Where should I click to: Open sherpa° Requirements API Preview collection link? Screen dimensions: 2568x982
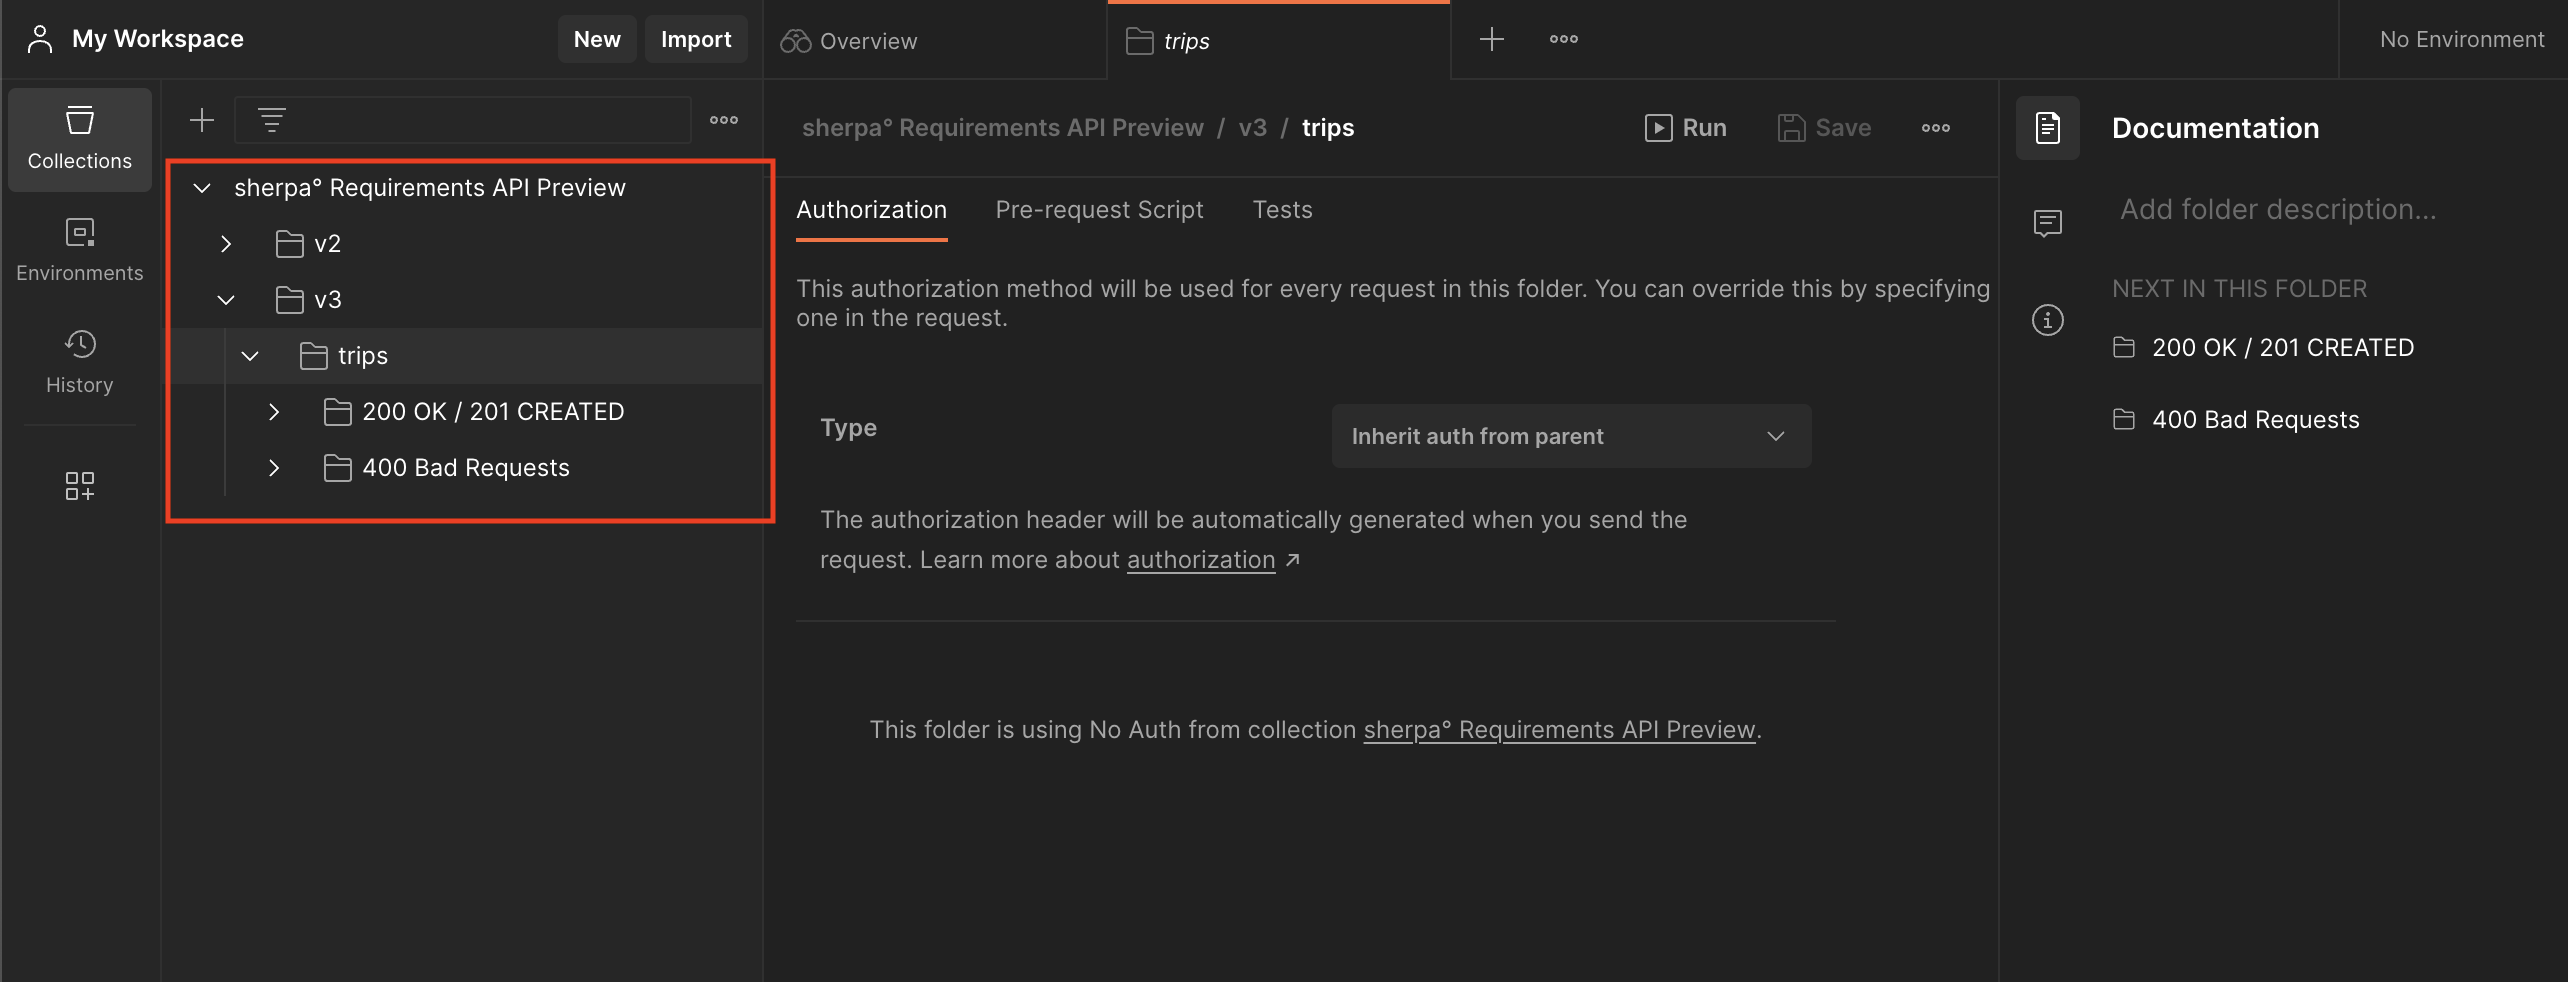[1559, 730]
